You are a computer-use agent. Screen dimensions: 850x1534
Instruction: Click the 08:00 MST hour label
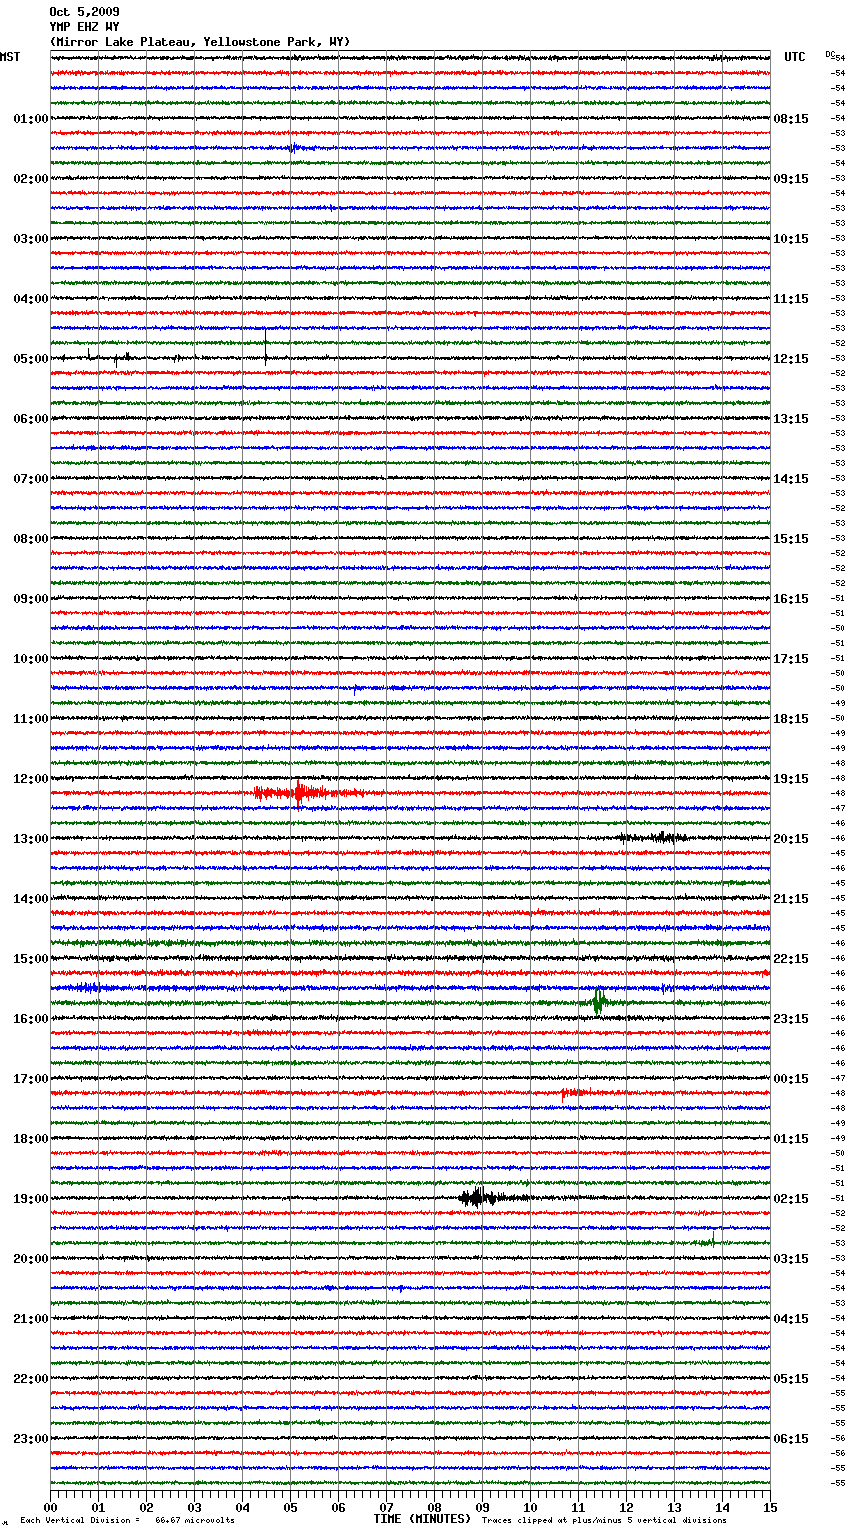31,539
